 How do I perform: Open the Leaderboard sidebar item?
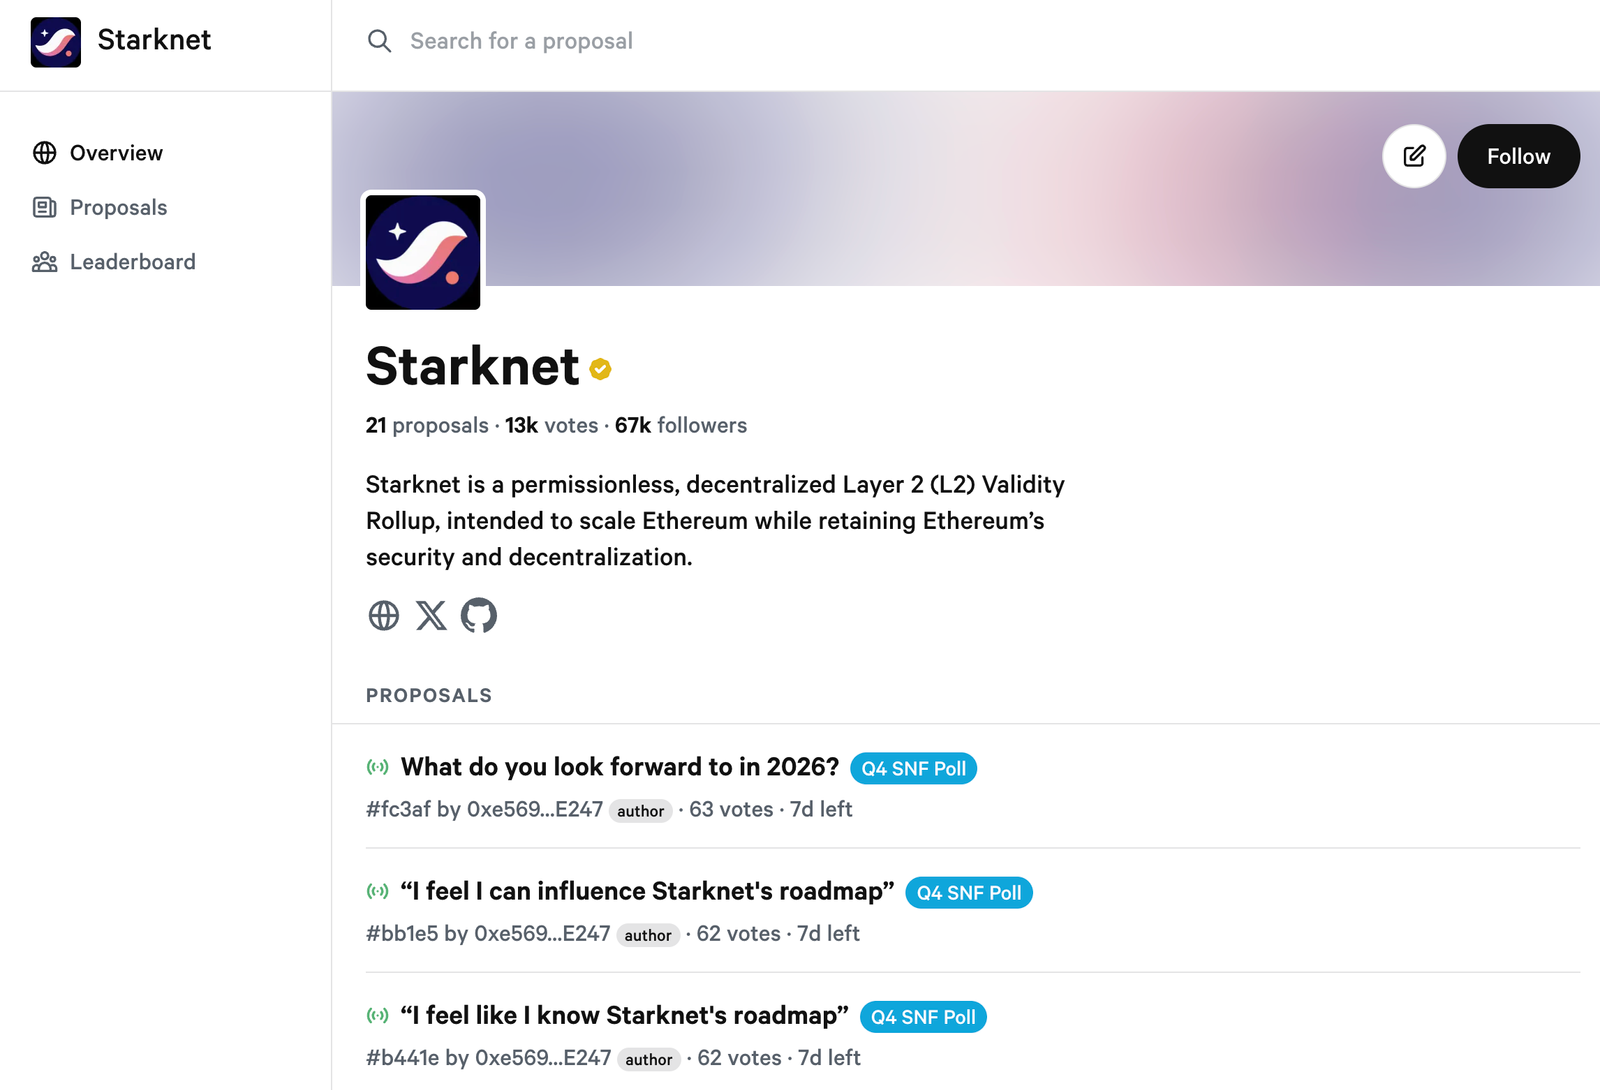pos(132,262)
